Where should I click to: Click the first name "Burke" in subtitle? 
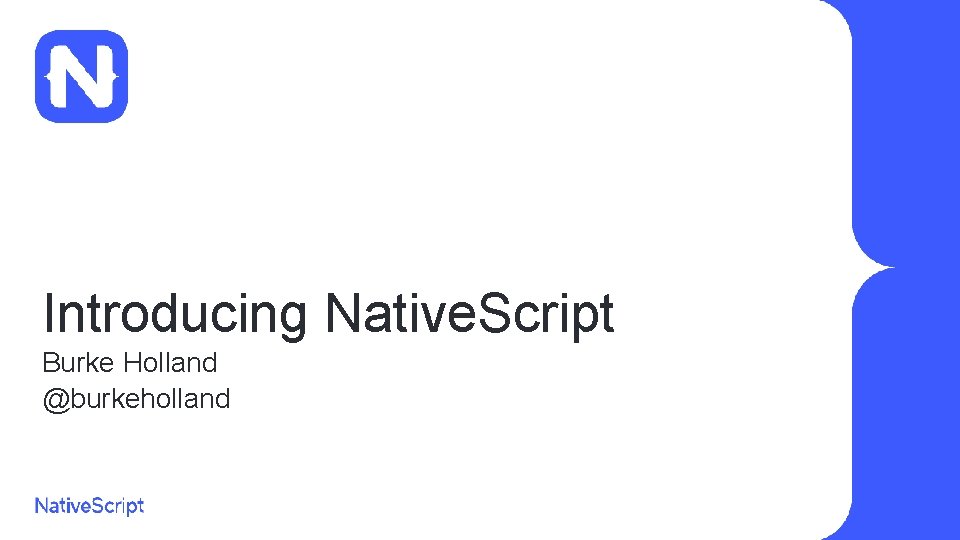coord(78,362)
